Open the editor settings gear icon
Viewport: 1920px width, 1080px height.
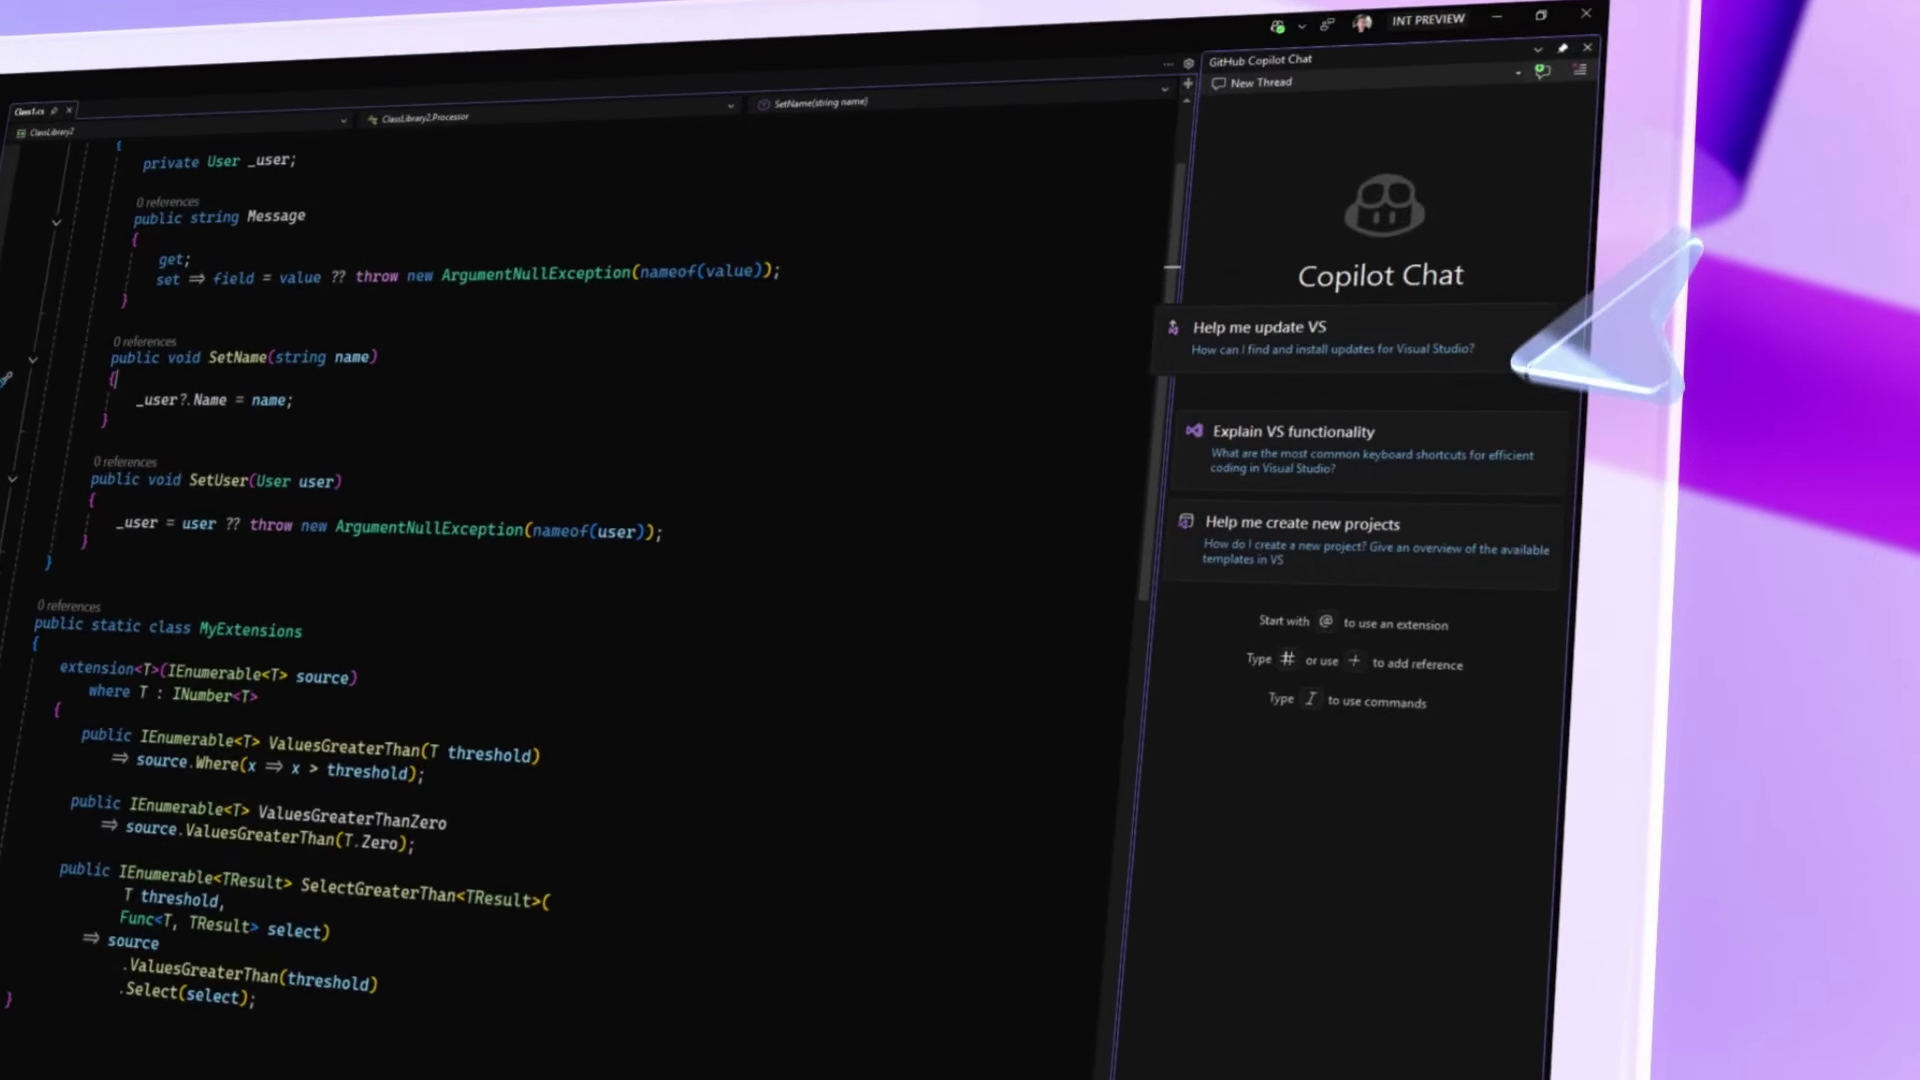[x=1188, y=63]
